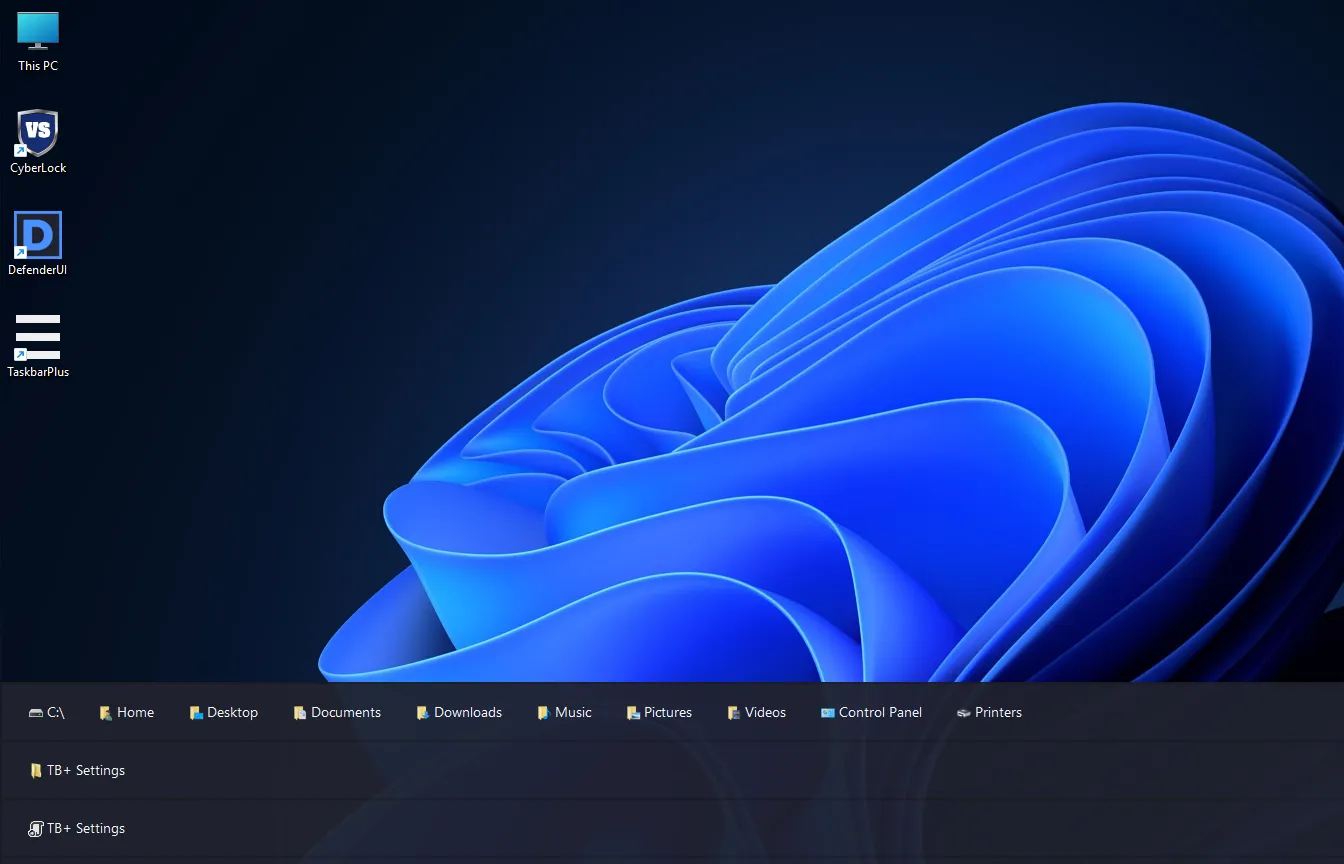Open the Home folder icon
Screen dimensions: 1344x864
[x=126, y=712]
